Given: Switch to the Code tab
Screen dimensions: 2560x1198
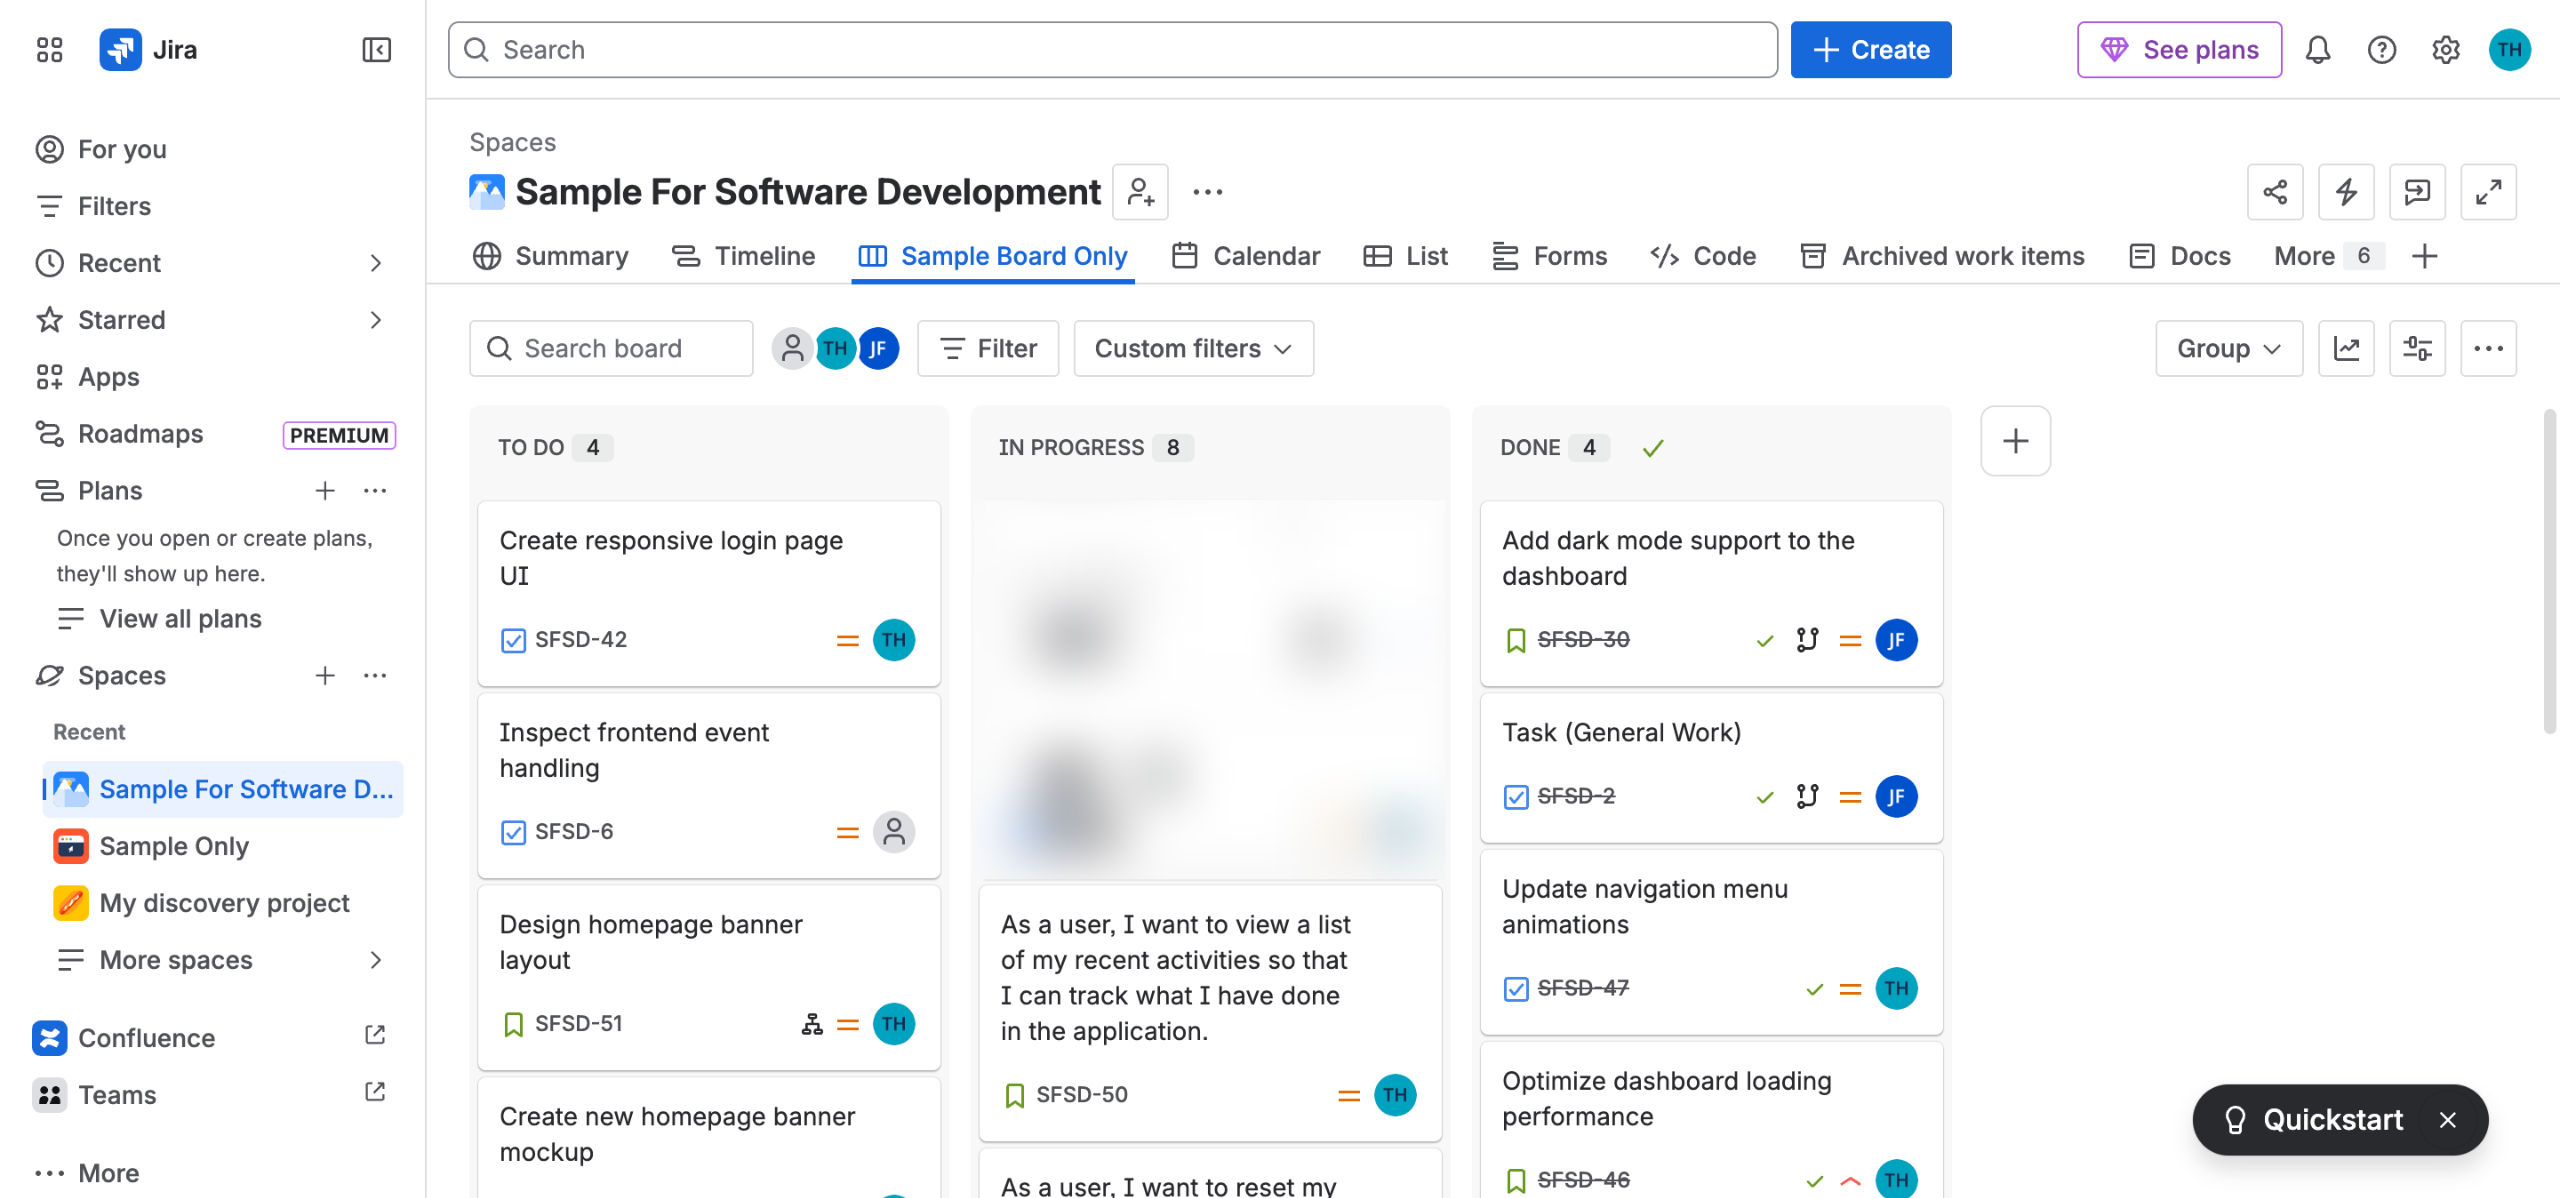Looking at the screenshot, I should click(x=1703, y=256).
